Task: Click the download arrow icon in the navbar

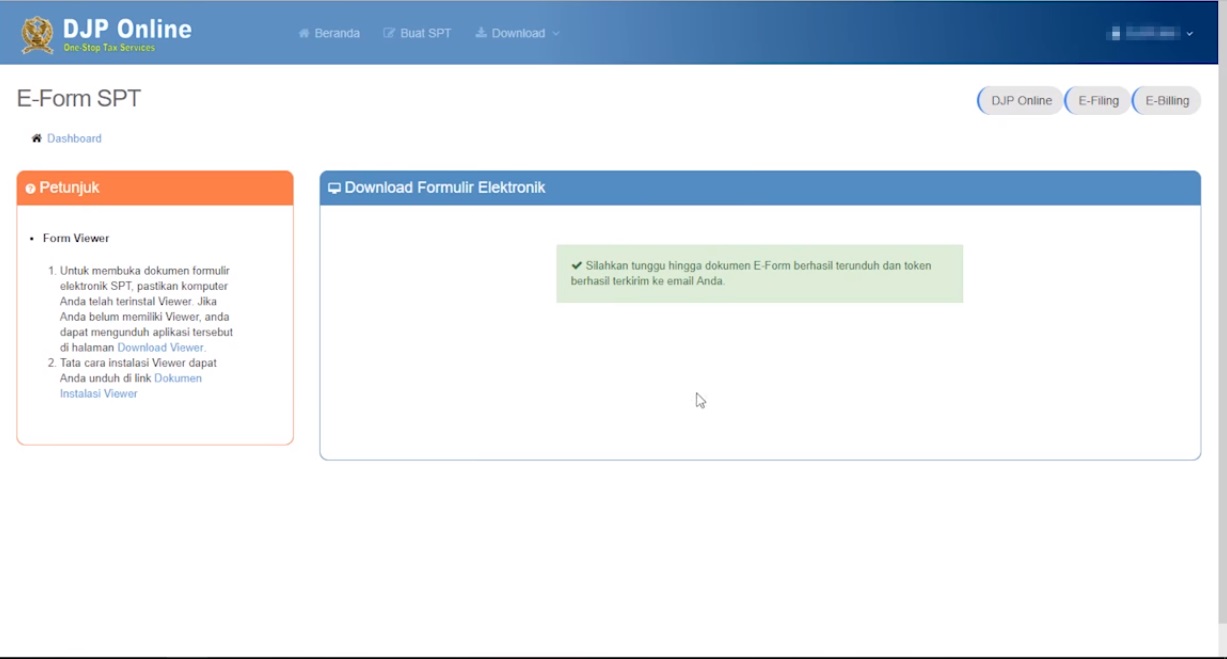Action: coord(481,32)
